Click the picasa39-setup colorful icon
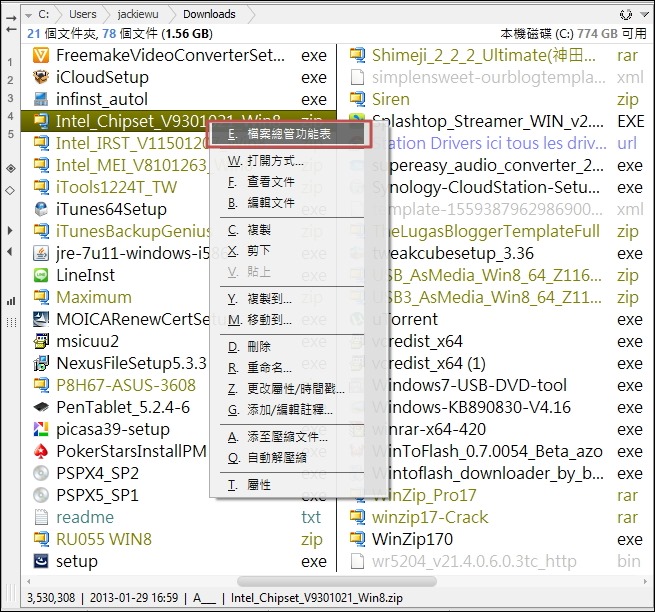655x612 pixels. (x=41, y=429)
